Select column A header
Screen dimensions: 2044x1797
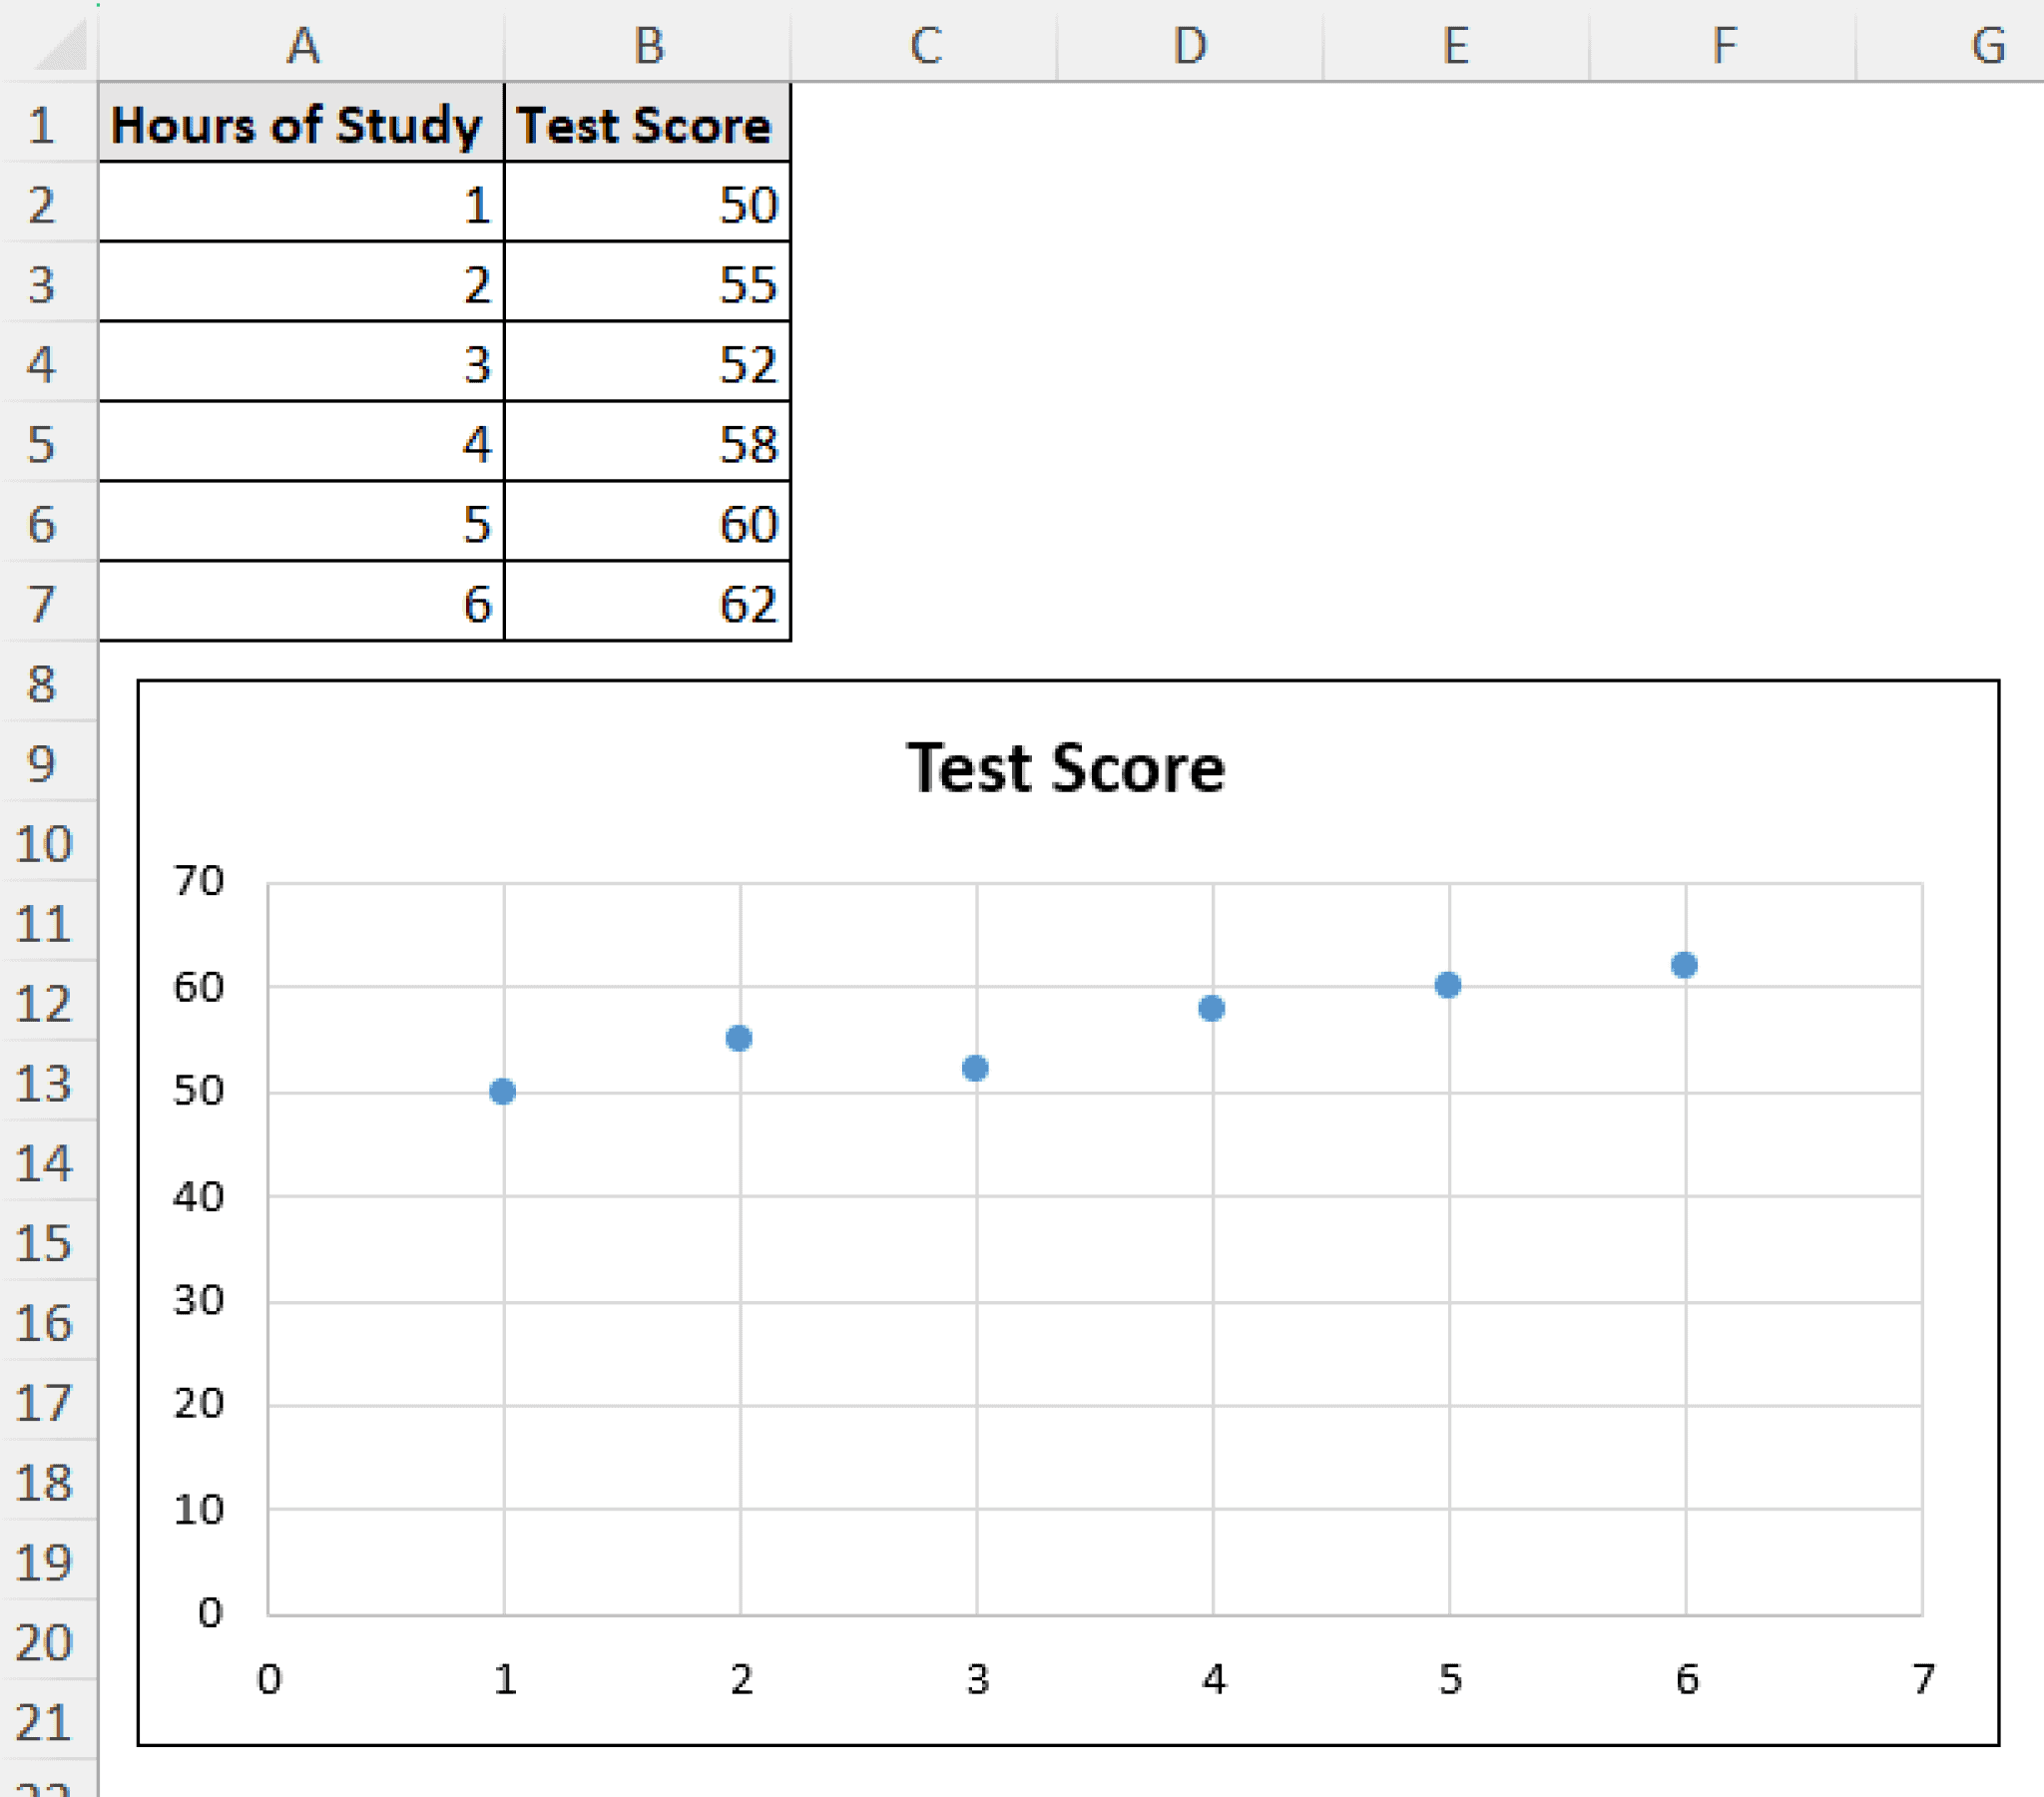coord(303,42)
